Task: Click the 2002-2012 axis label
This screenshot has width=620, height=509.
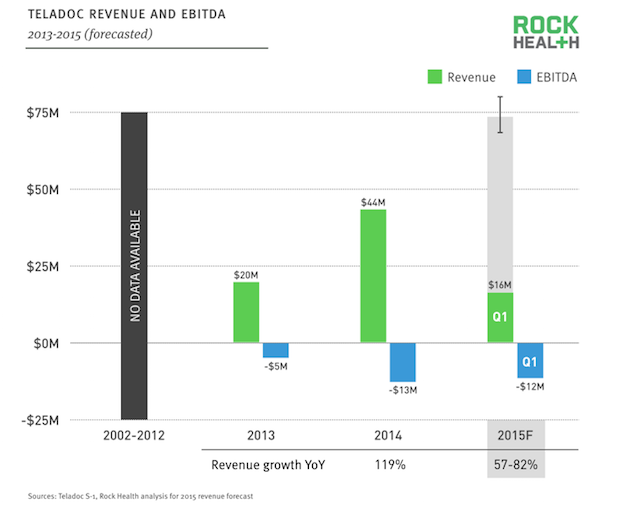Action: click(134, 435)
